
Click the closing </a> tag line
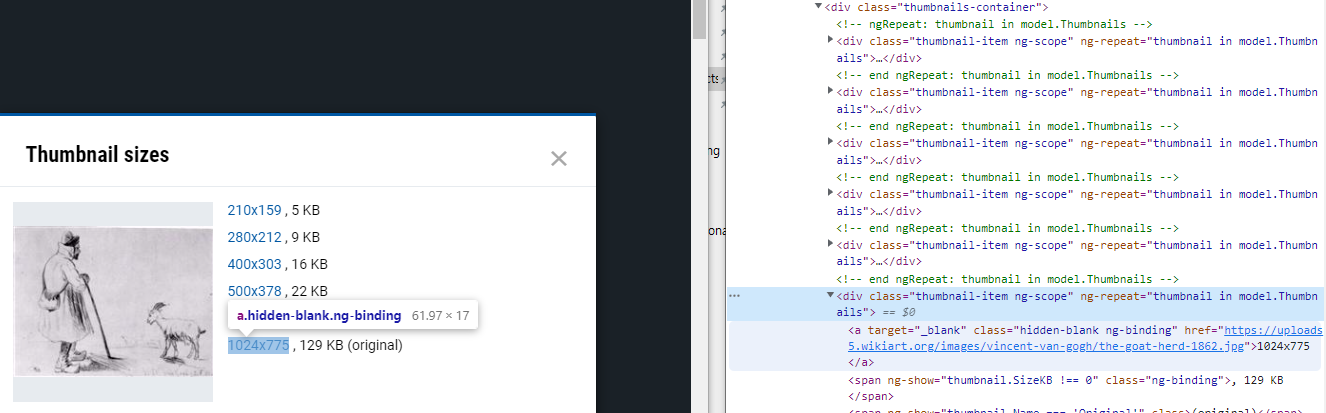(861, 362)
